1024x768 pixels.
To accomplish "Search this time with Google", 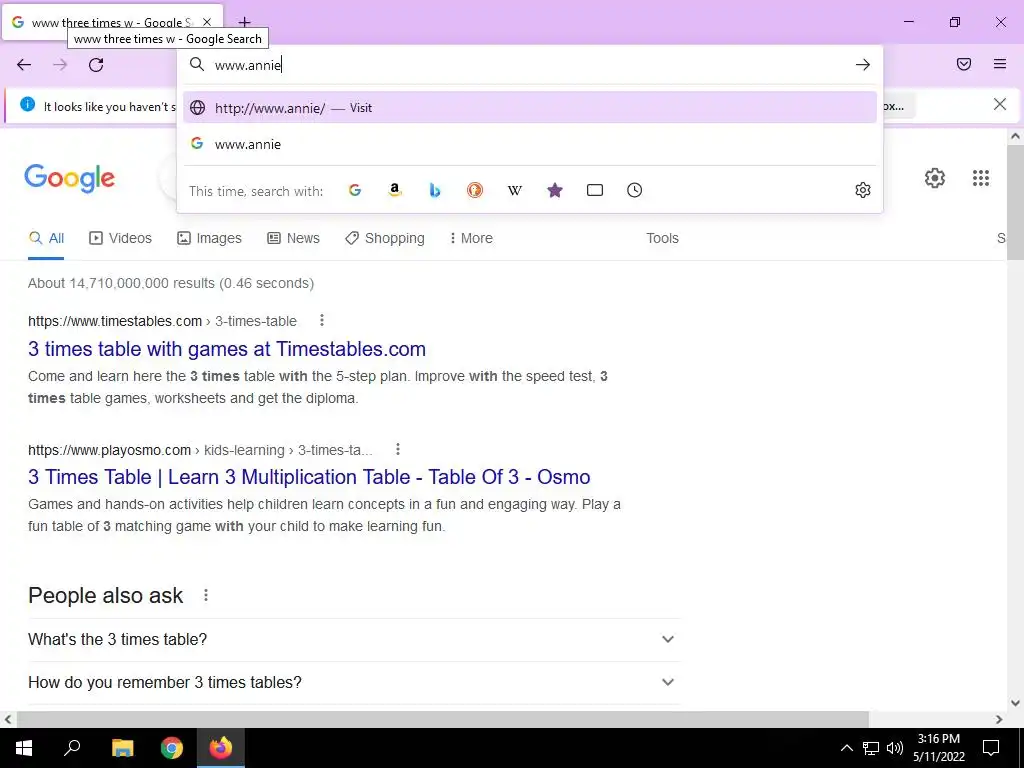I will click(355, 190).
